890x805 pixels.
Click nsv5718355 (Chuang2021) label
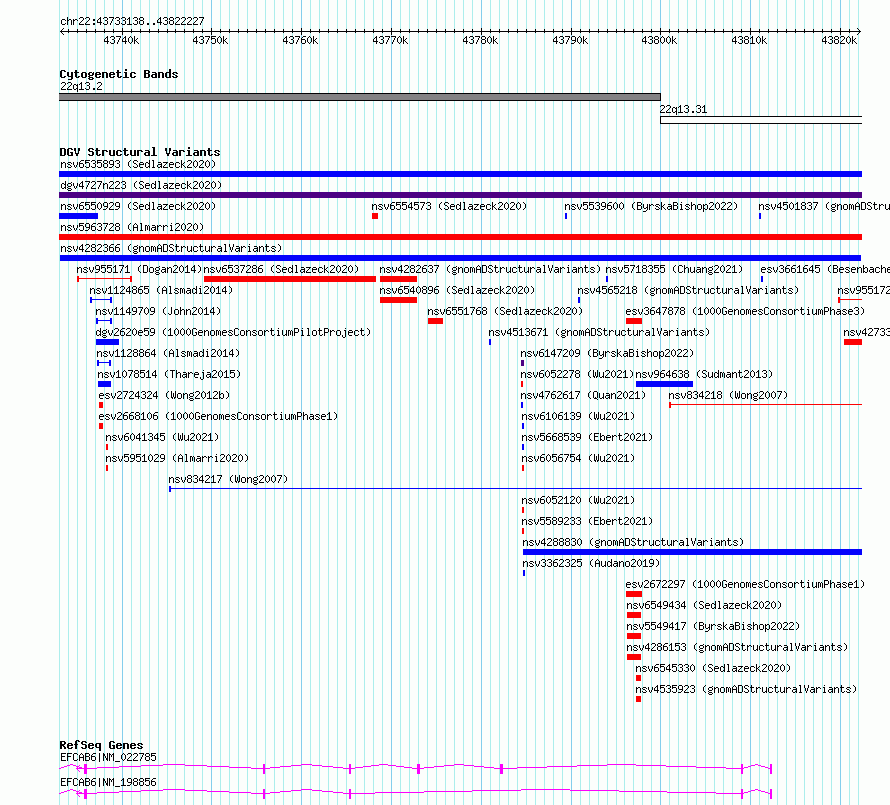674,270
